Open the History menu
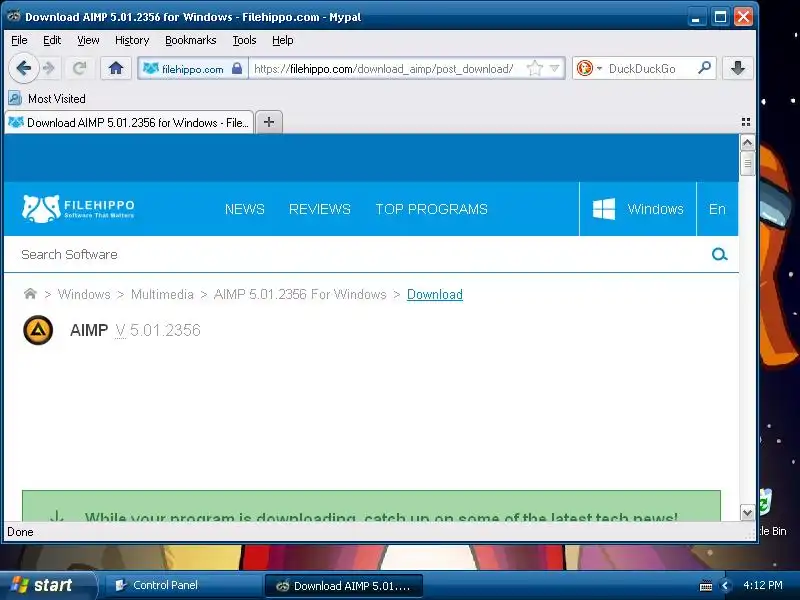Image resolution: width=800 pixels, height=600 pixels. [x=132, y=40]
